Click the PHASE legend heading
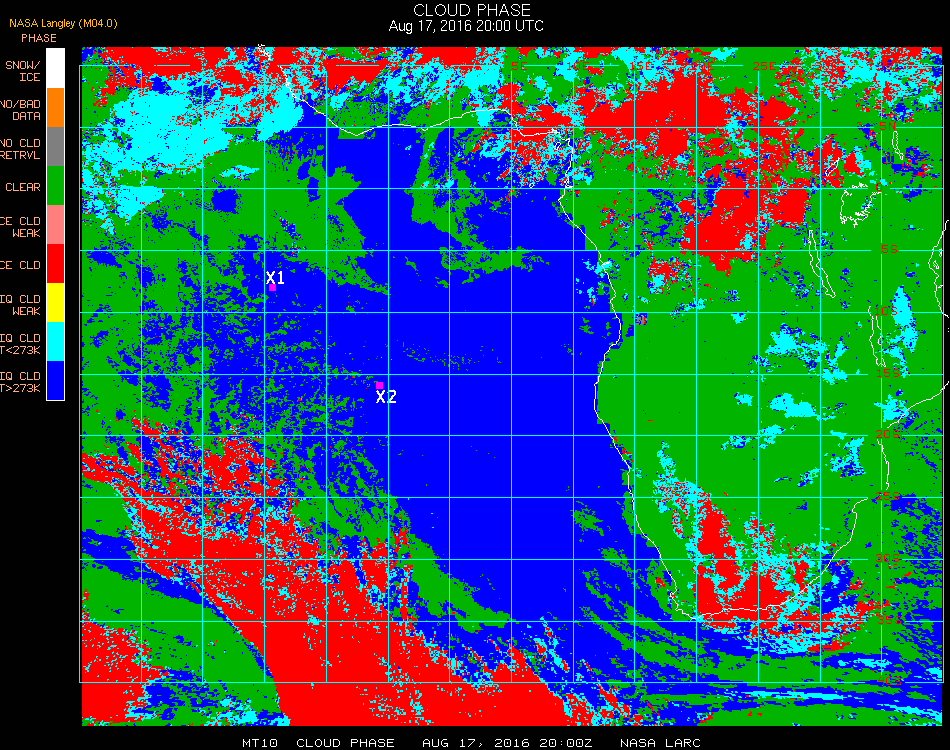Image resolution: width=950 pixels, height=750 pixels. (39, 38)
